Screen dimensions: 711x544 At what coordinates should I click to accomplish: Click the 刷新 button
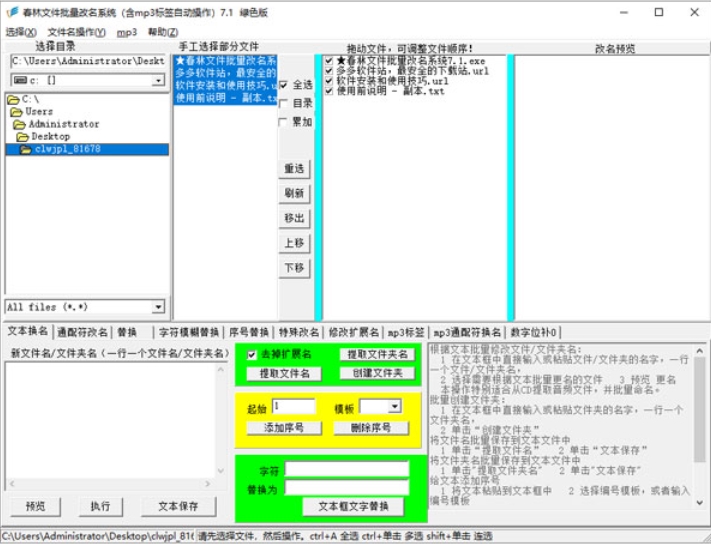[294, 193]
